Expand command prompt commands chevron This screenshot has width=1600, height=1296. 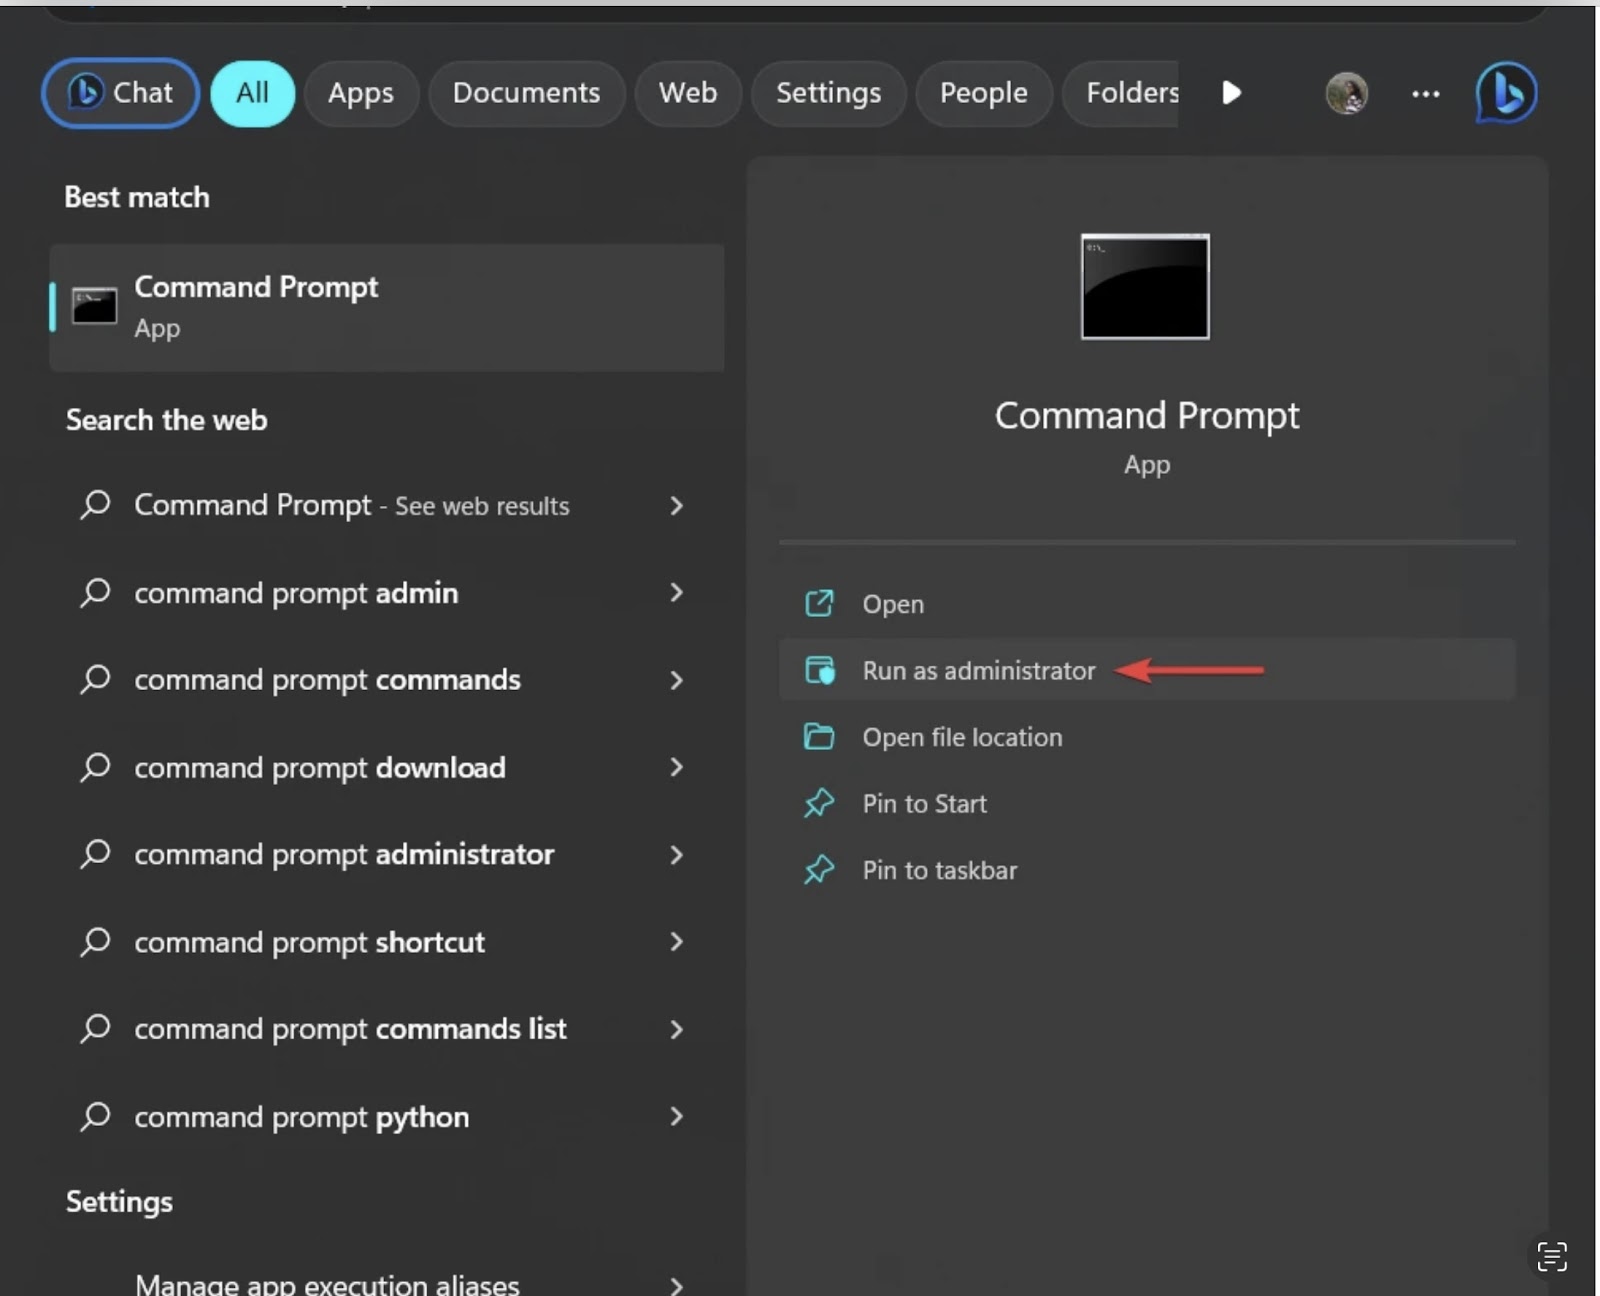tap(677, 681)
